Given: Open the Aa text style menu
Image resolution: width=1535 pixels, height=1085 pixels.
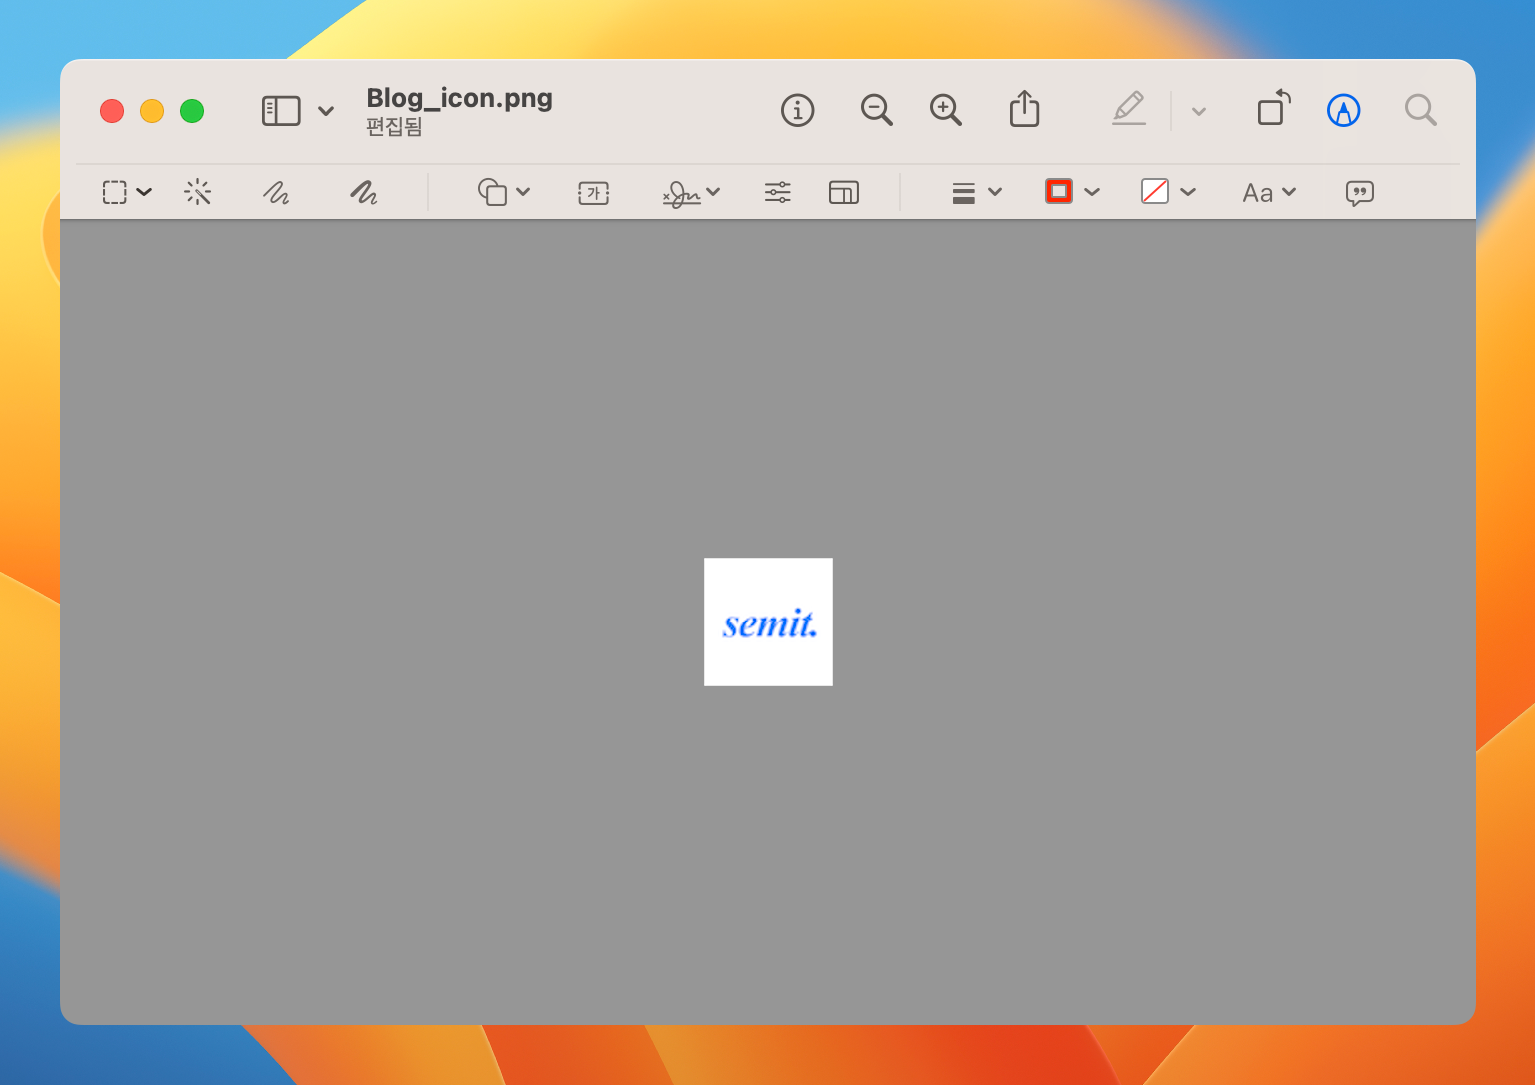Looking at the screenshot, I should (1258, 193).
